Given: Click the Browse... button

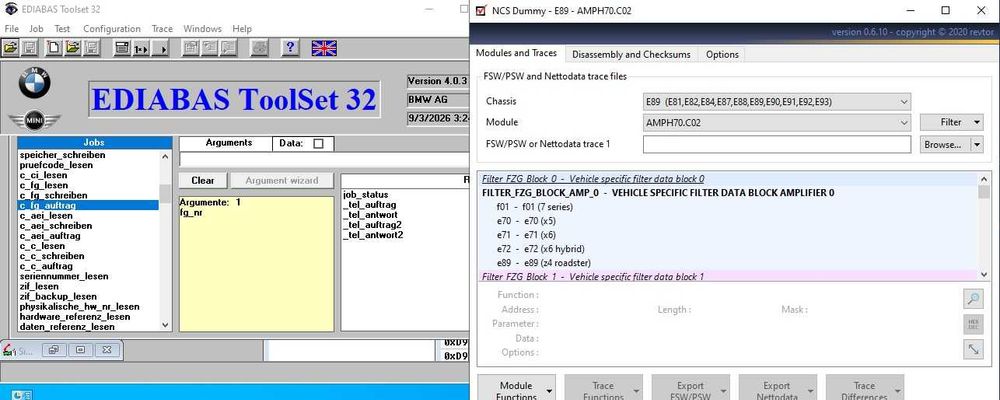Looking at the screenshot, I should tap(945, 145).
